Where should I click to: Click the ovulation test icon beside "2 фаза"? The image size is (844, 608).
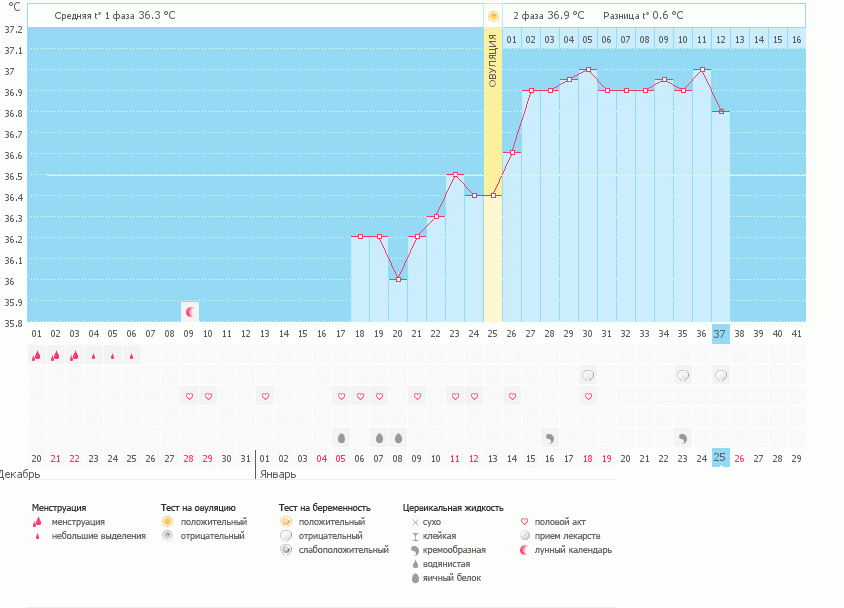492,16
